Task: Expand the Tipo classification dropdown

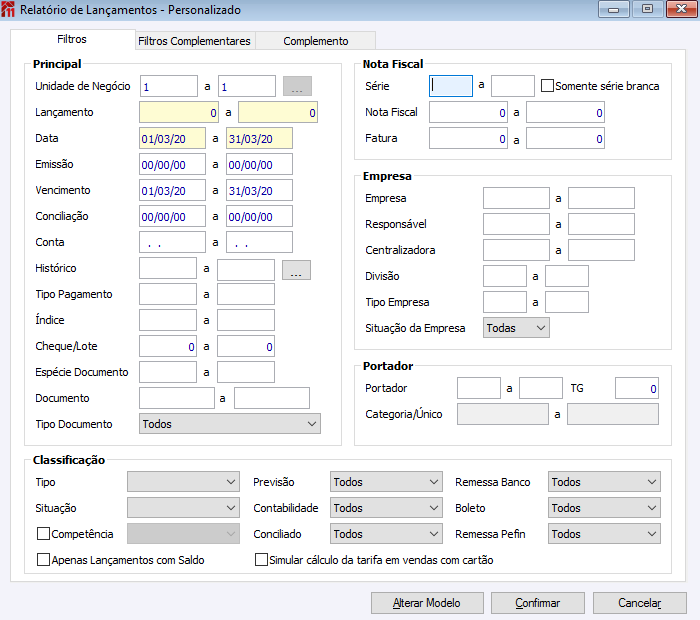Action: [183, 482]
